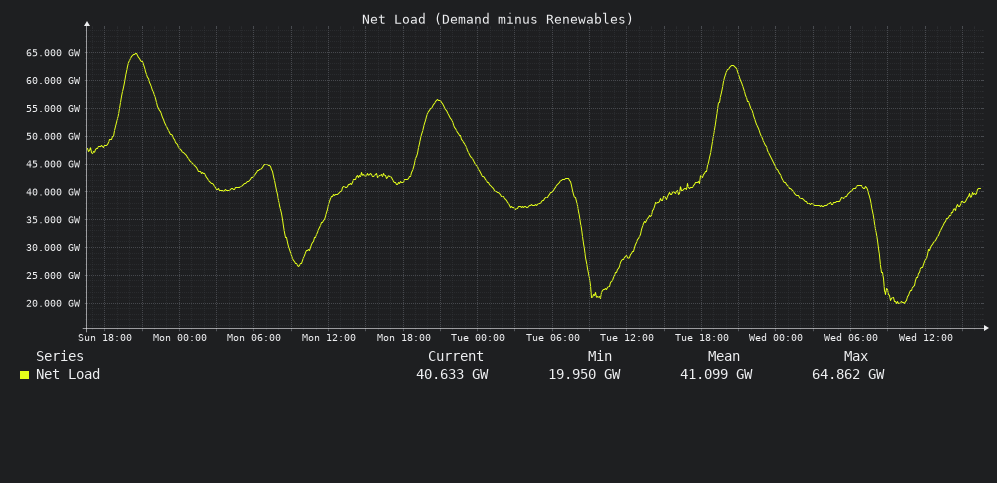Click the 60.000 GW y-axis label
Image resolution: width=997 pixels, height=483 pixels.
click(53, 81)
